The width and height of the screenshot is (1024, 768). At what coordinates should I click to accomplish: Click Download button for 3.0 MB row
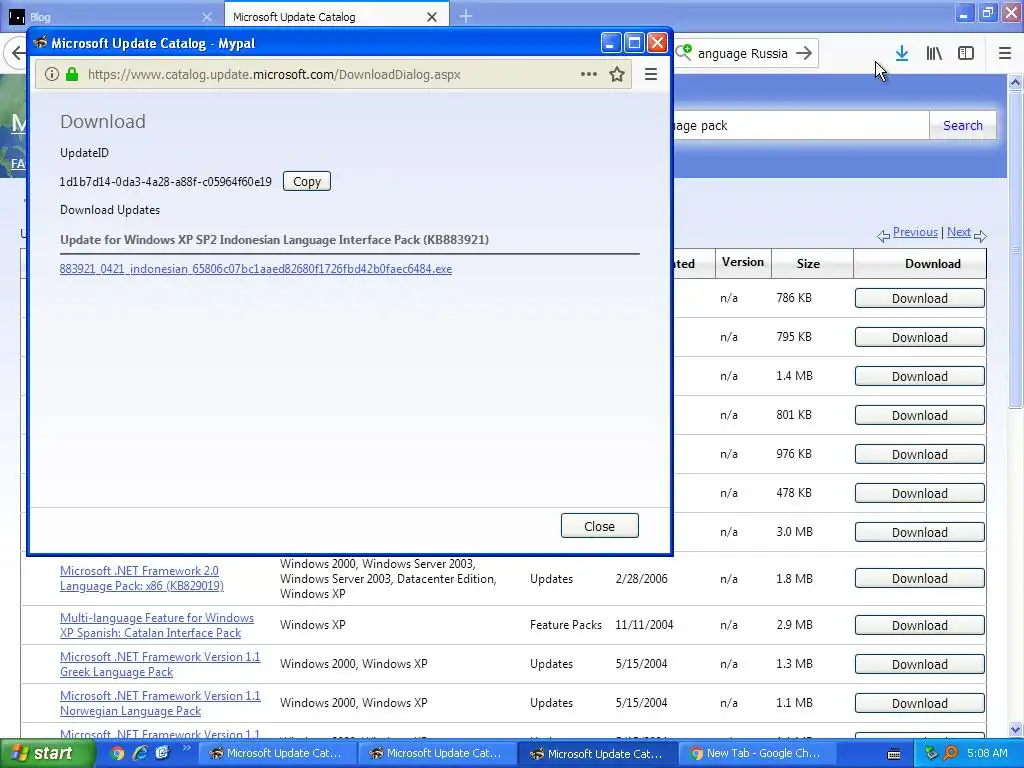tap(920, 533)
